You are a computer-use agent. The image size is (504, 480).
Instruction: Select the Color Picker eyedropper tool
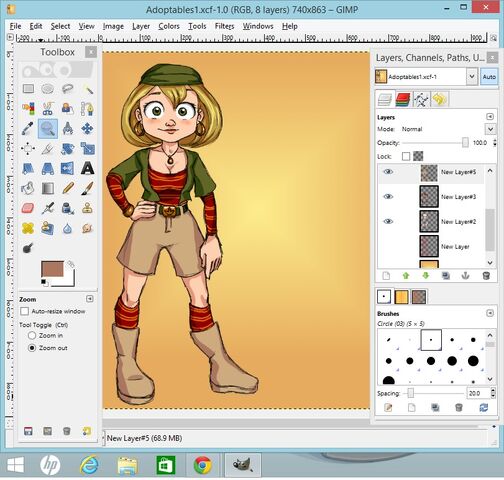coord(28,129)
